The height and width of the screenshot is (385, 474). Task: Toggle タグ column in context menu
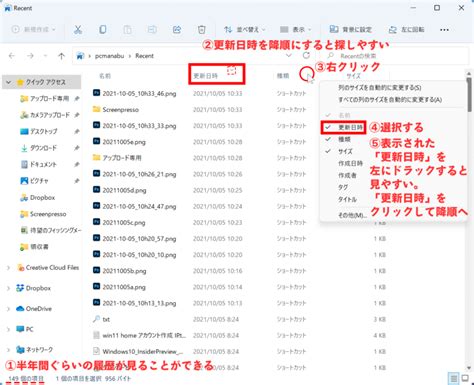coord(343,187)
